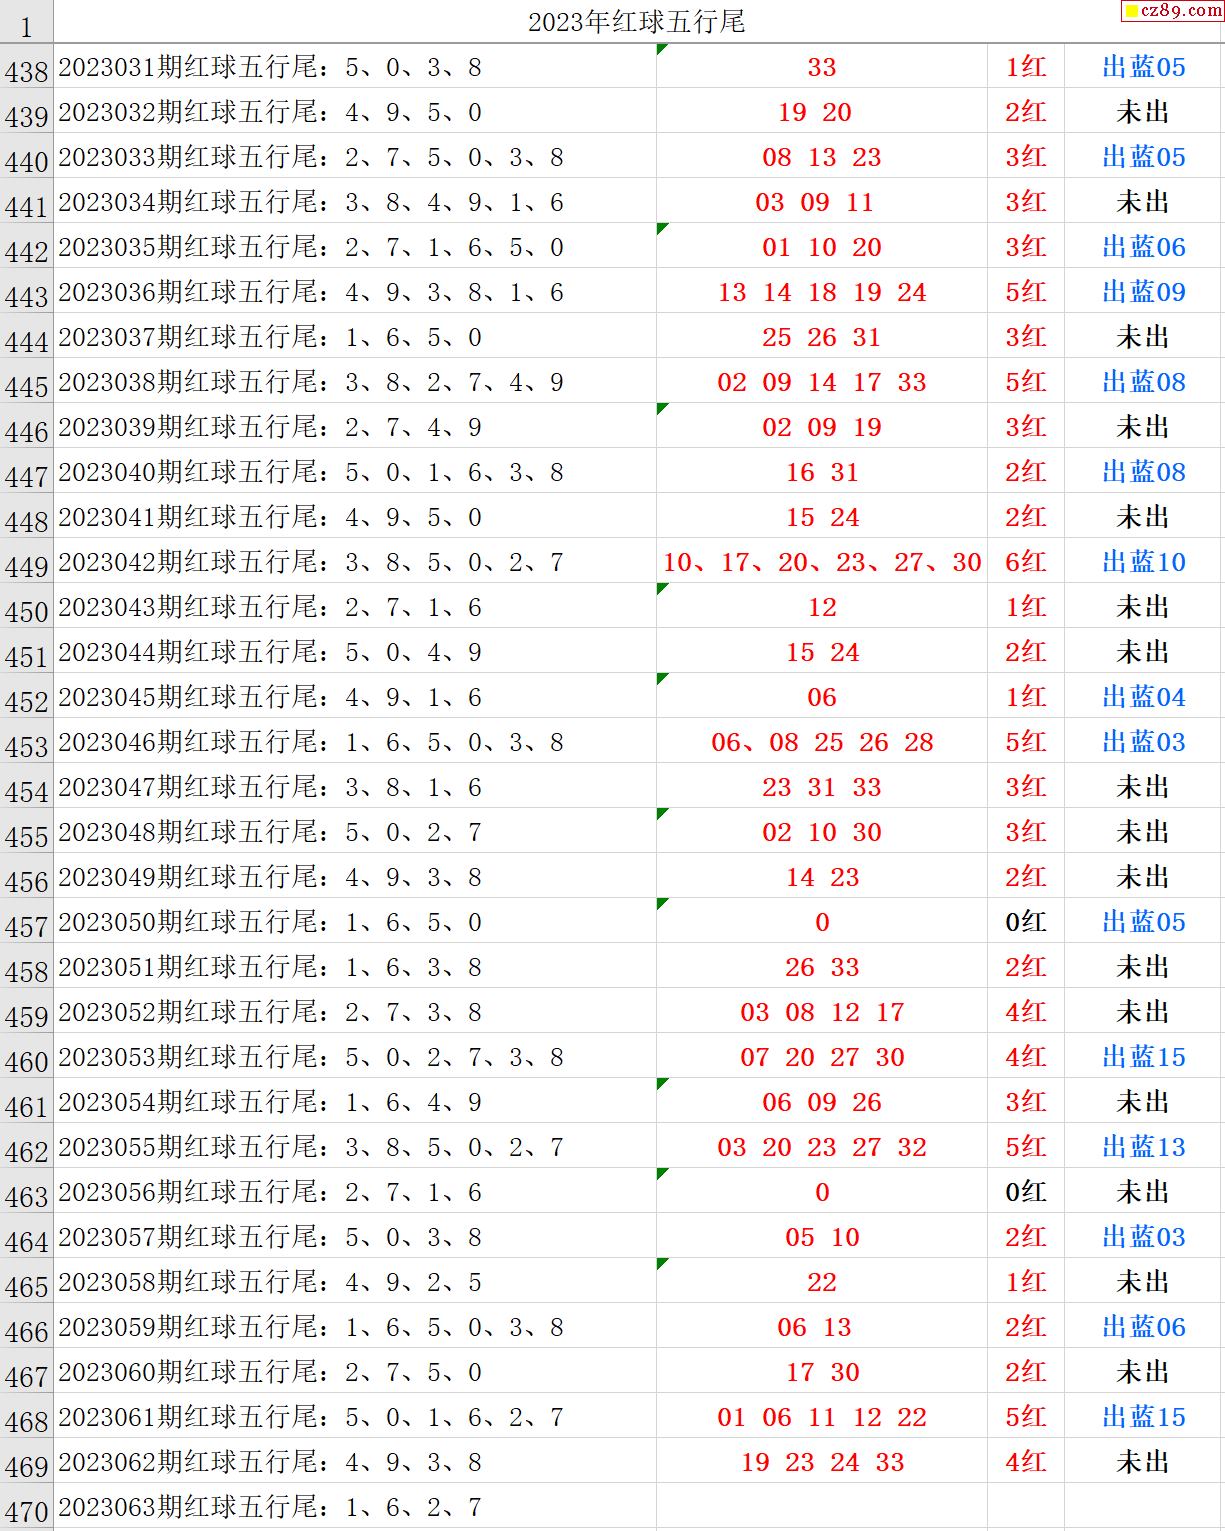Click 0红 cell in row 457
Screen dimensions: 1225x1531
coord(1026,922)
